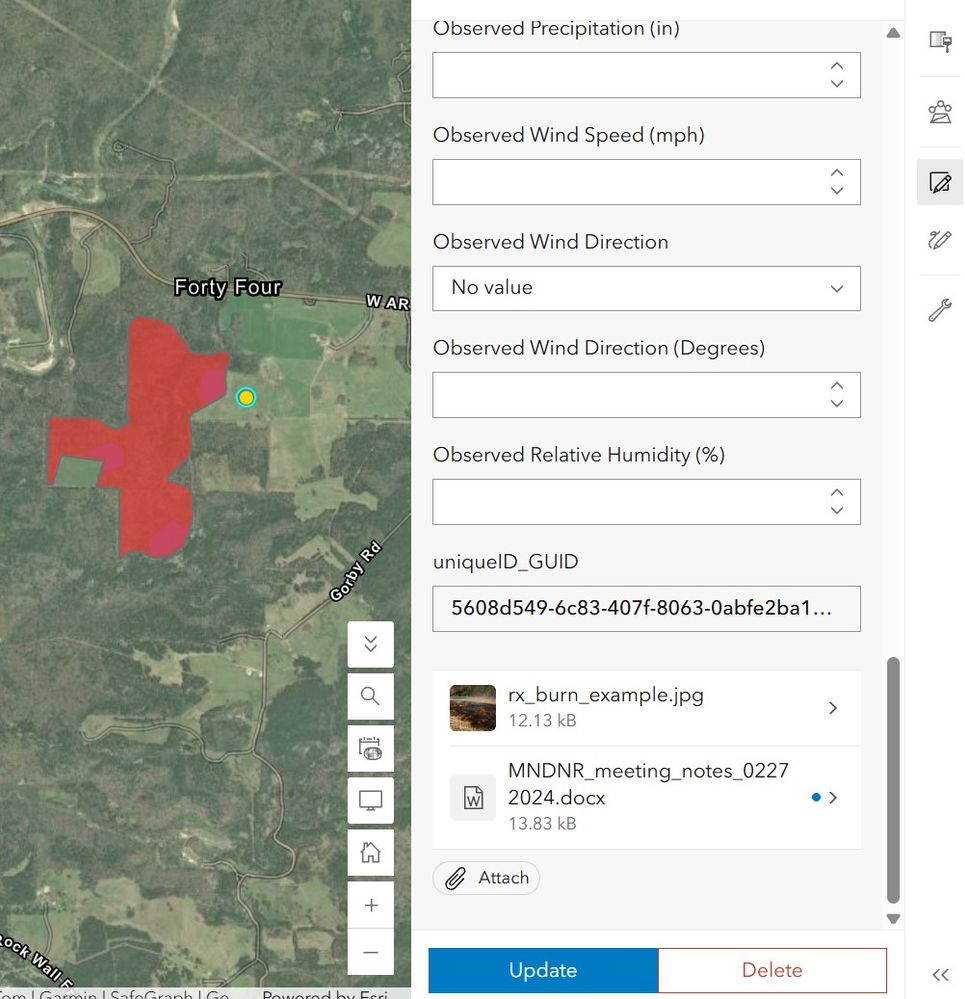Screen dimensions: 965x999
Task: Zoom in with the plus button
Action: pos(370,905)
